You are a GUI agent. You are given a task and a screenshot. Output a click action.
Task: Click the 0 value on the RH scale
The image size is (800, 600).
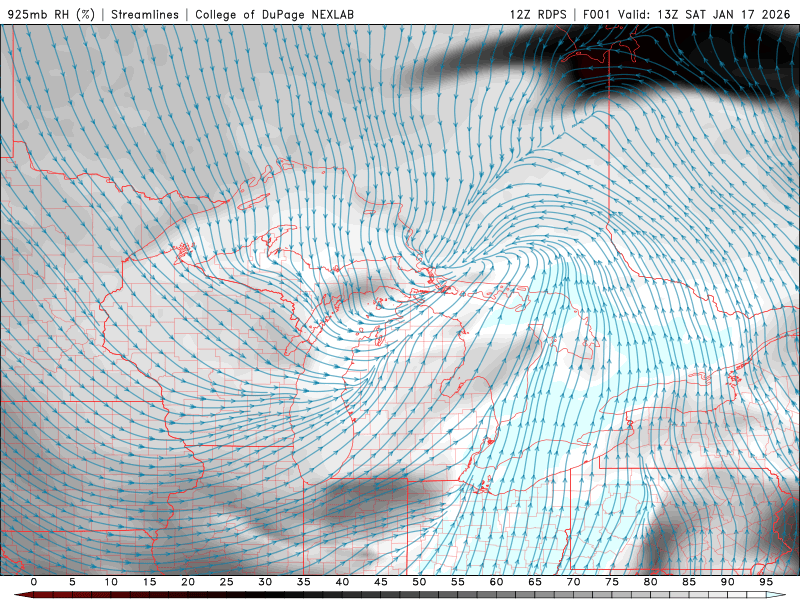pos(34,582)
